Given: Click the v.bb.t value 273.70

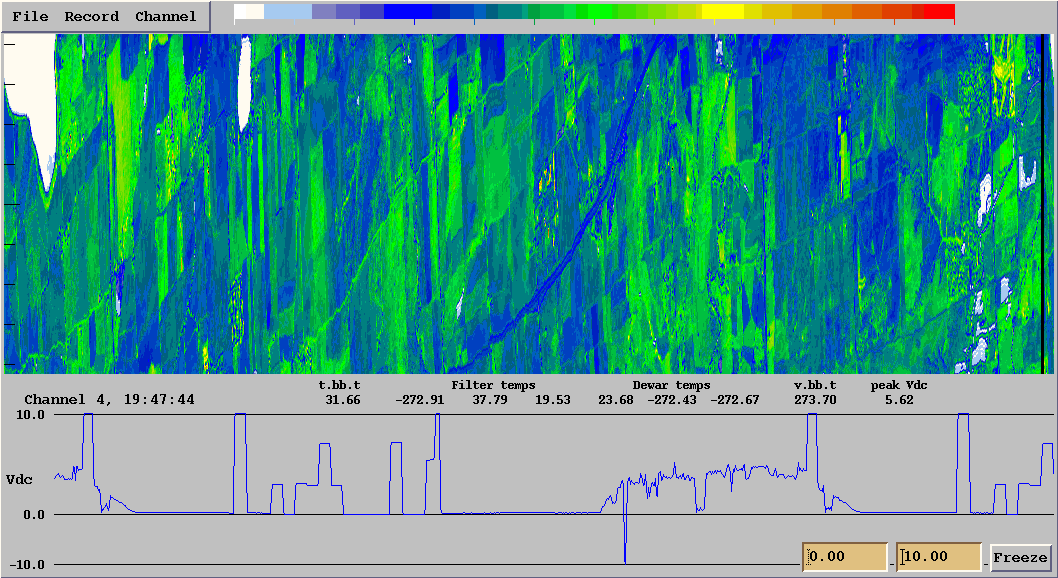Looking at the screenshot, I should click(x=815, y=400).
